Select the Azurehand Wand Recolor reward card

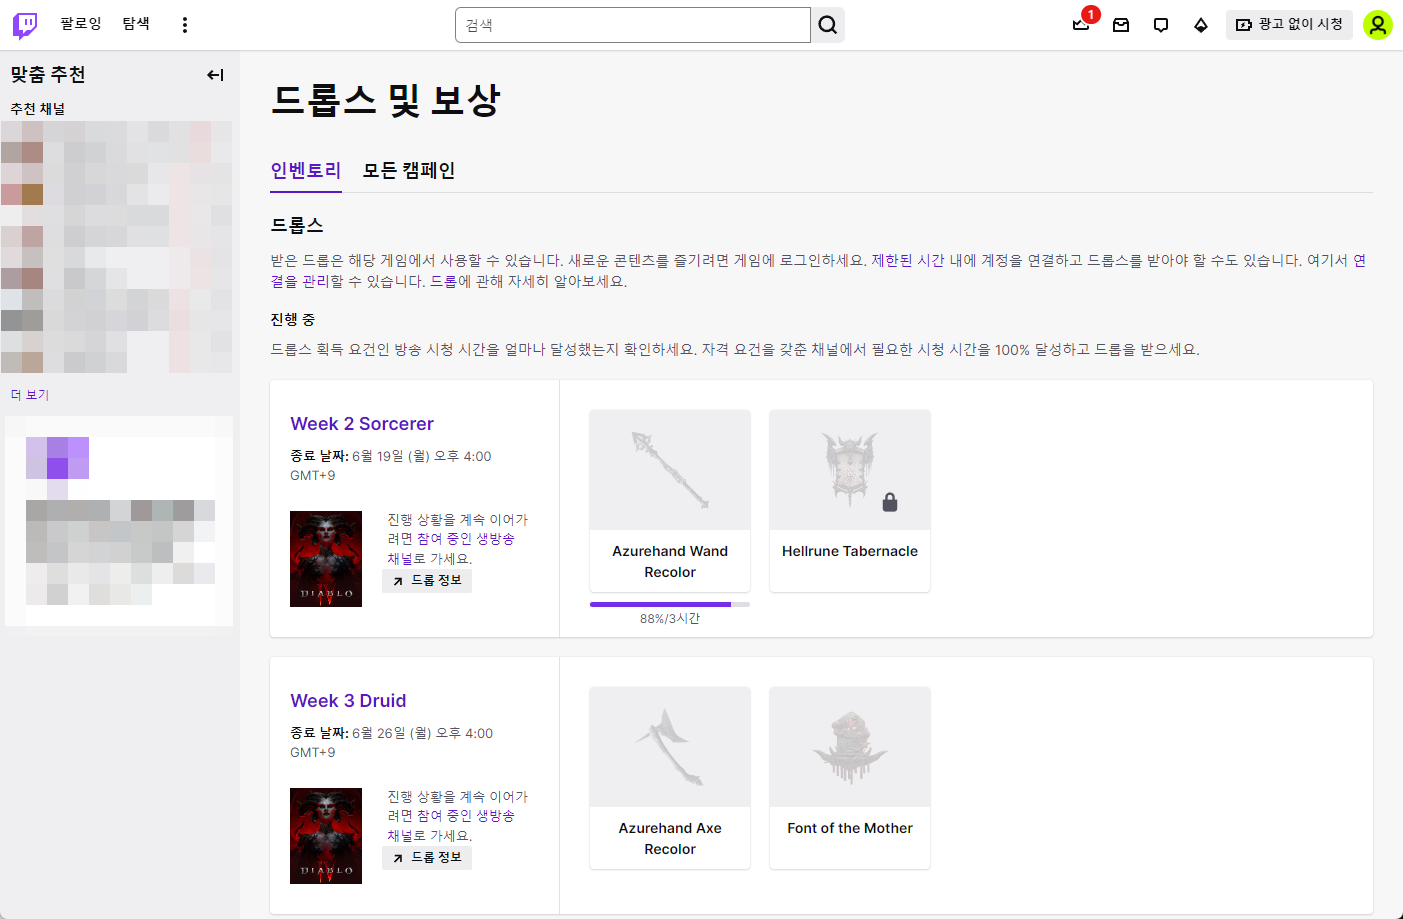(670, 501)
